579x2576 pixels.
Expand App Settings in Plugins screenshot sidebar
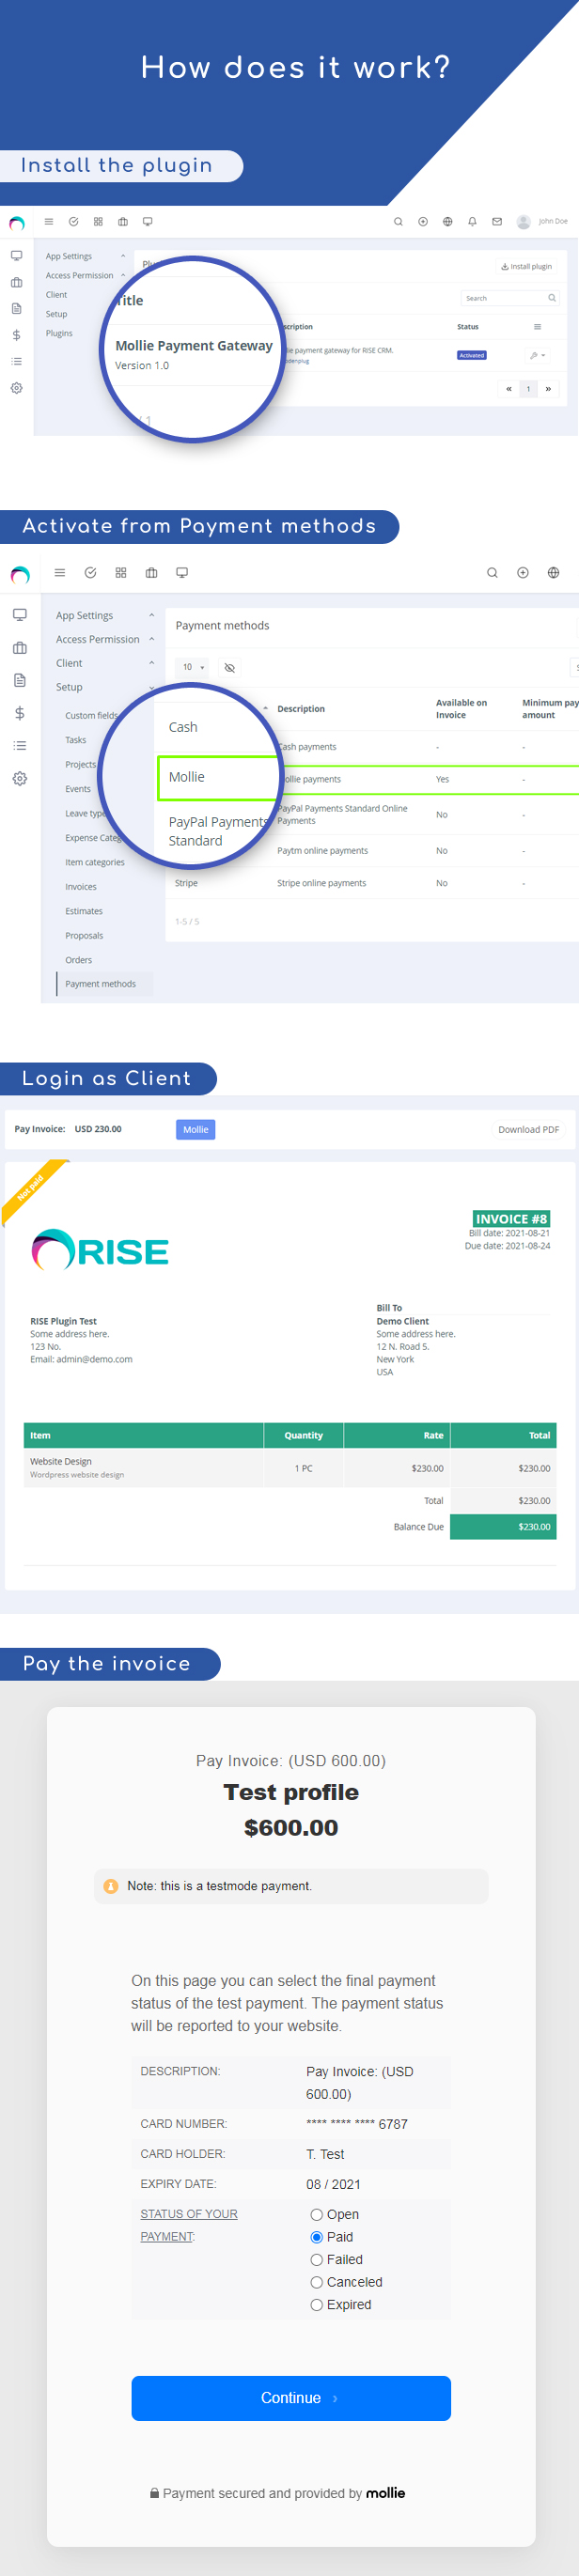point(123,256)
